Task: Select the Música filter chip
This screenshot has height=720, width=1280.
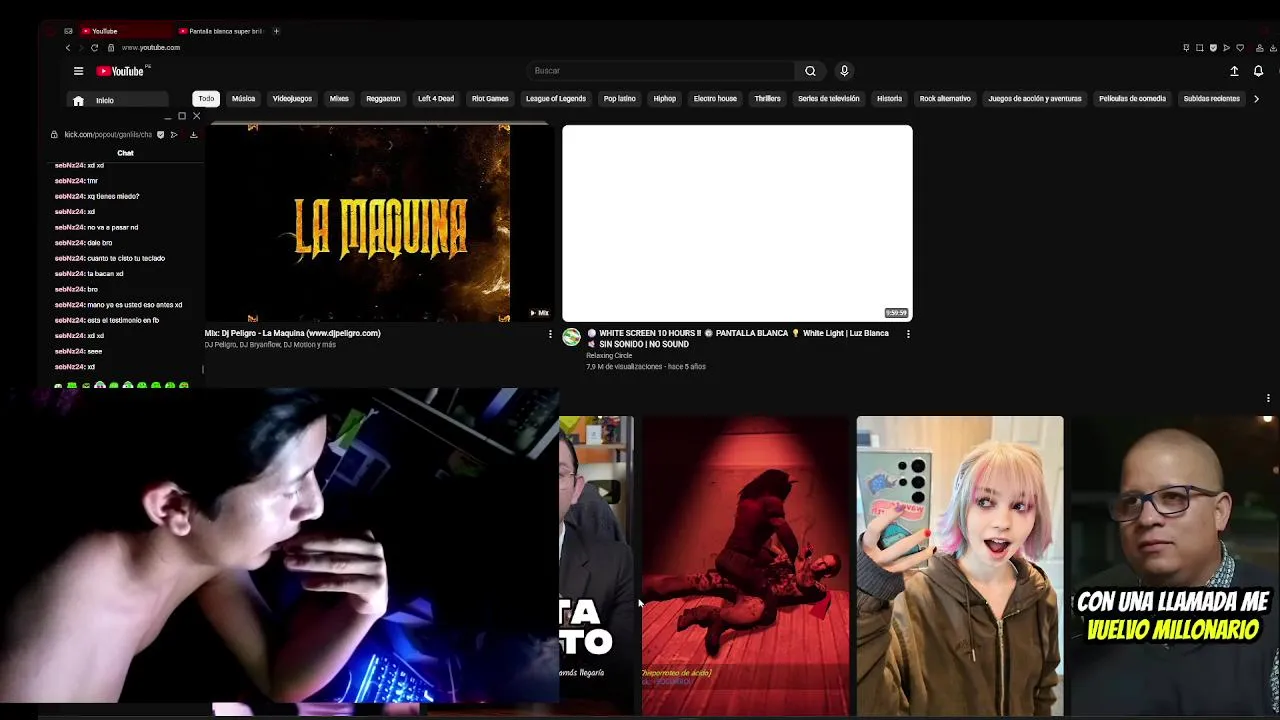Action: (x=243, y=99)
